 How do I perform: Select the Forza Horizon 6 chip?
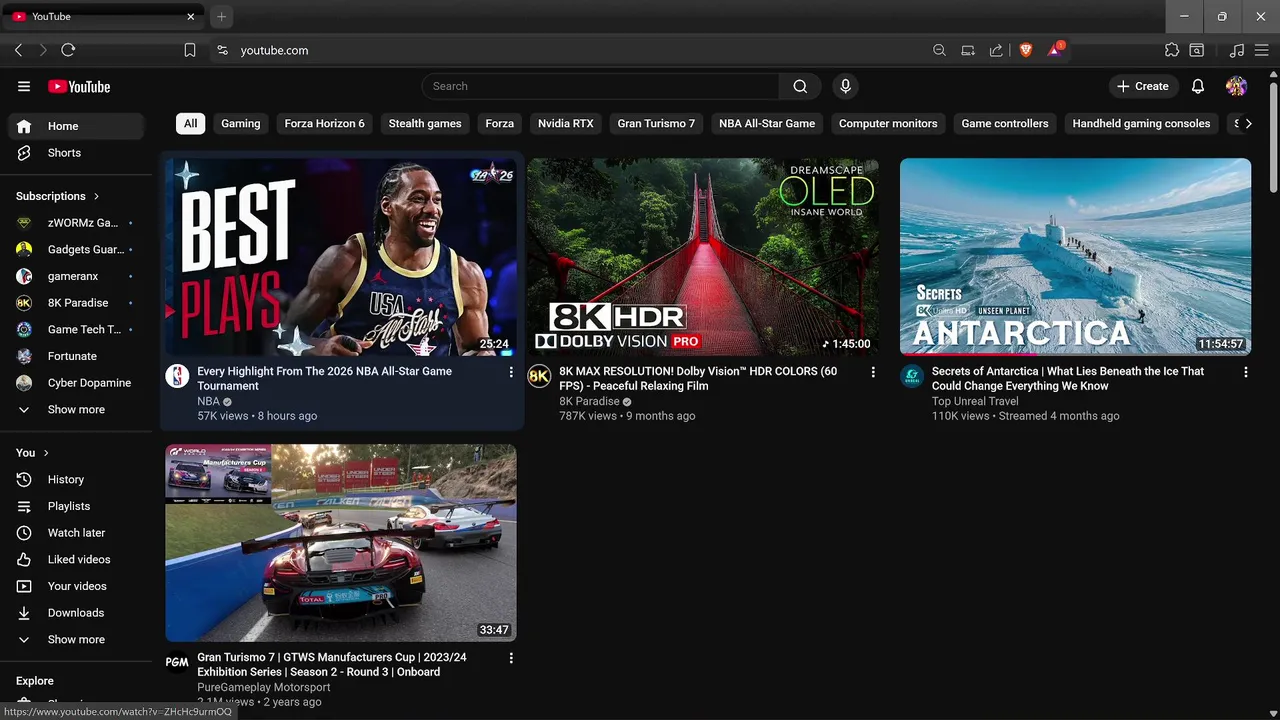coord(325,124)
